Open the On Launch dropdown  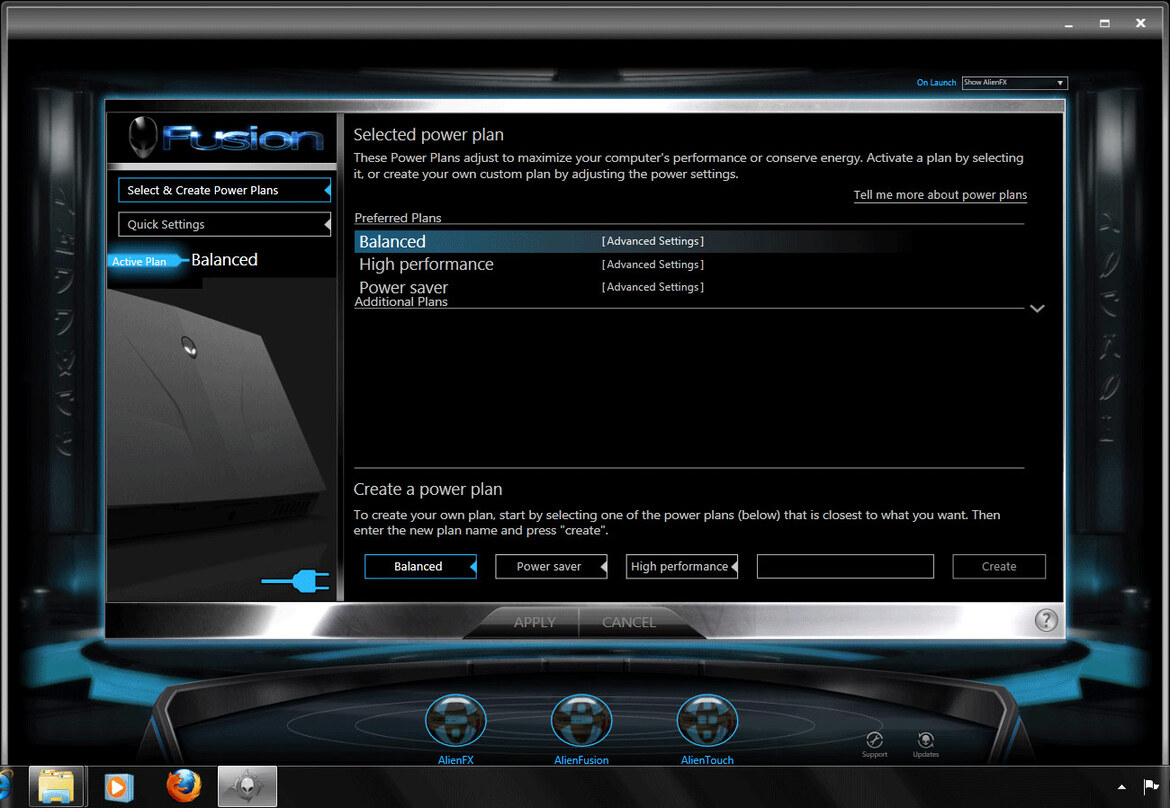tap(1015, 83)
